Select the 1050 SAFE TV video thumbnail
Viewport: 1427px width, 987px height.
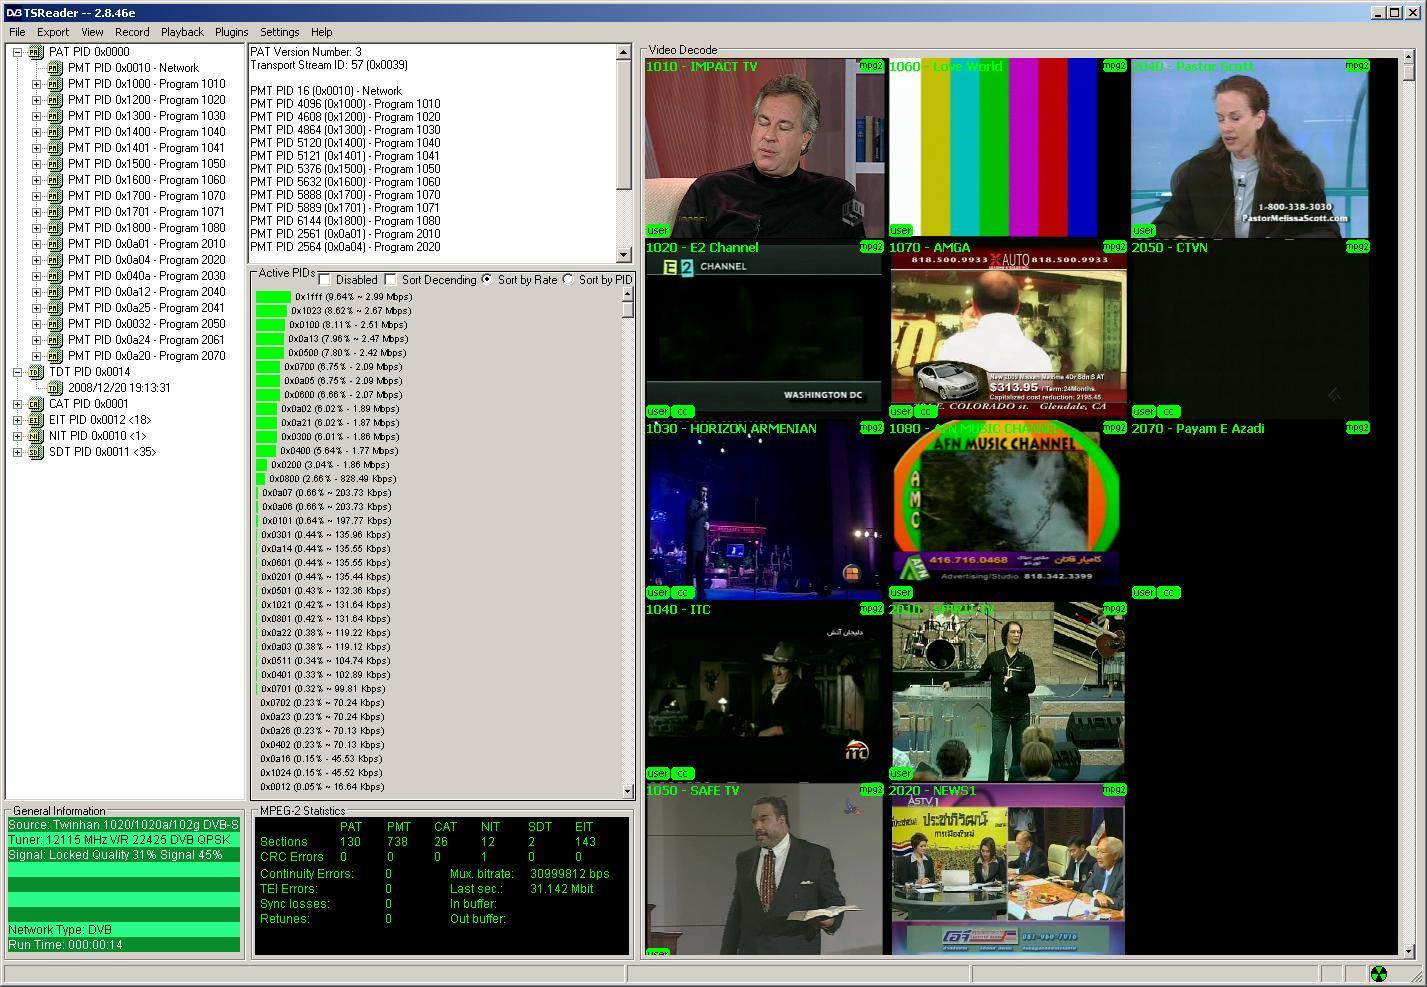765,869
